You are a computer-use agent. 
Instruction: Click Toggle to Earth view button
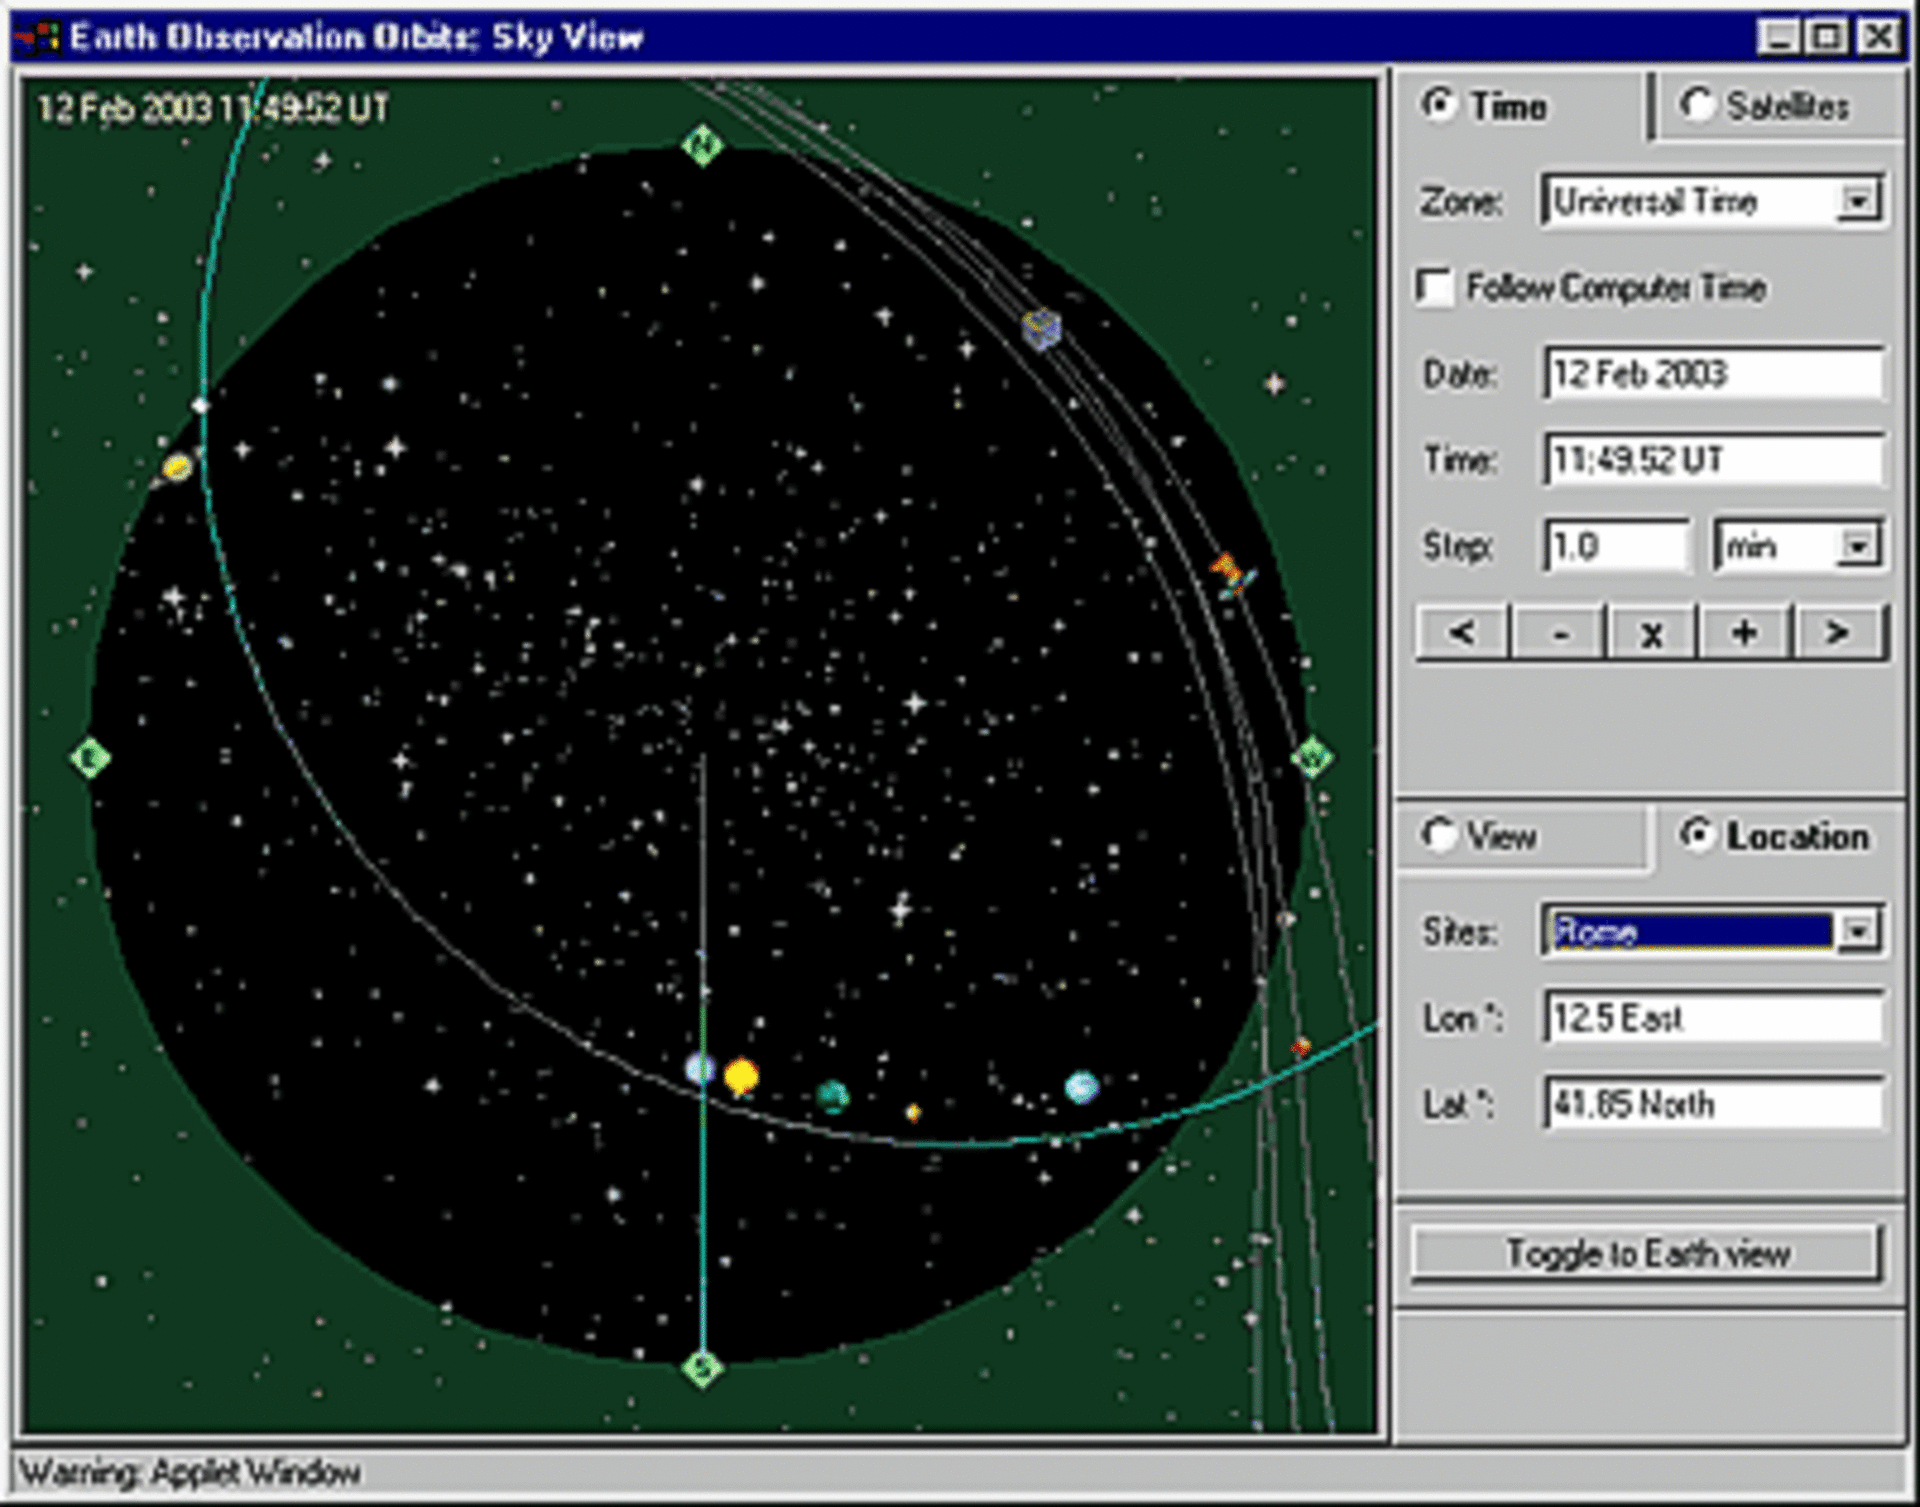pyautogui.click(x=1647, y=1253)
